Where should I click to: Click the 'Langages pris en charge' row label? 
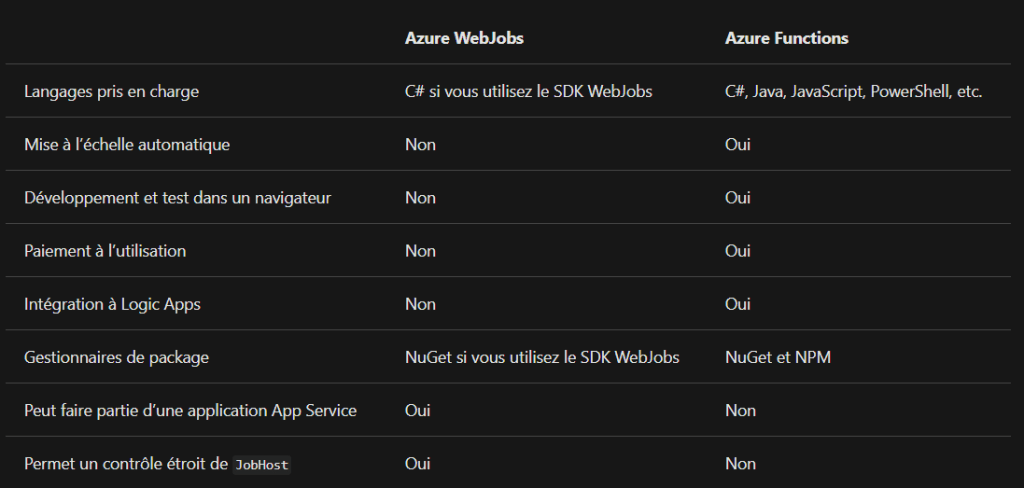click(x=111, y=91)
